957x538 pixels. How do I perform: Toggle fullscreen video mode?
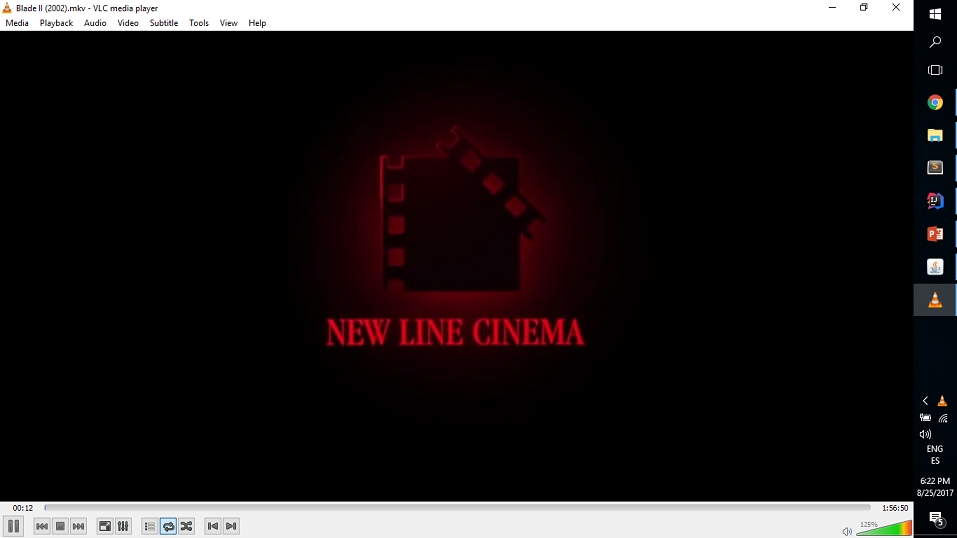(x=105, y=526)
